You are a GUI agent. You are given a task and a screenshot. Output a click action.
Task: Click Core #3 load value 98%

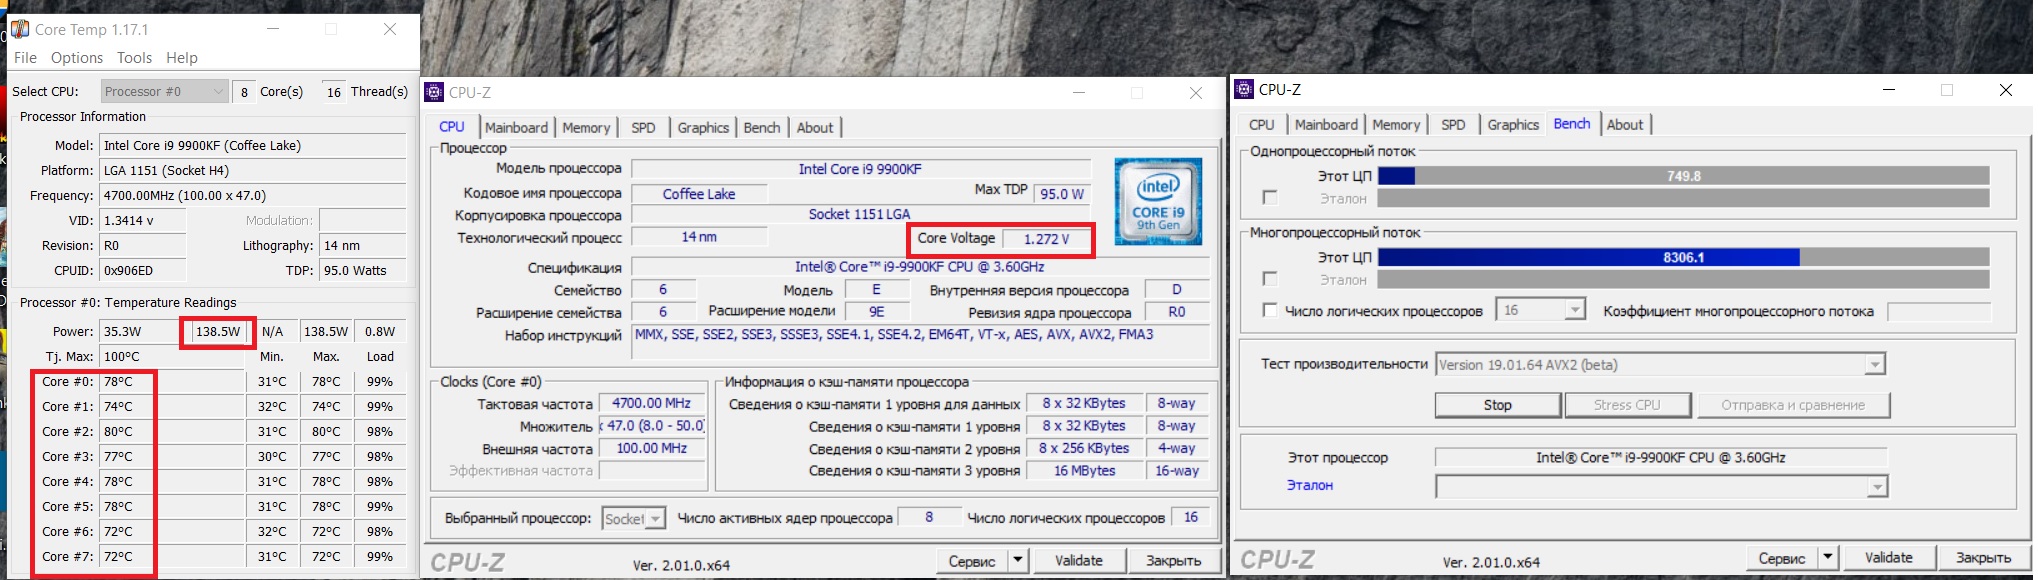[x=380, y=456]
